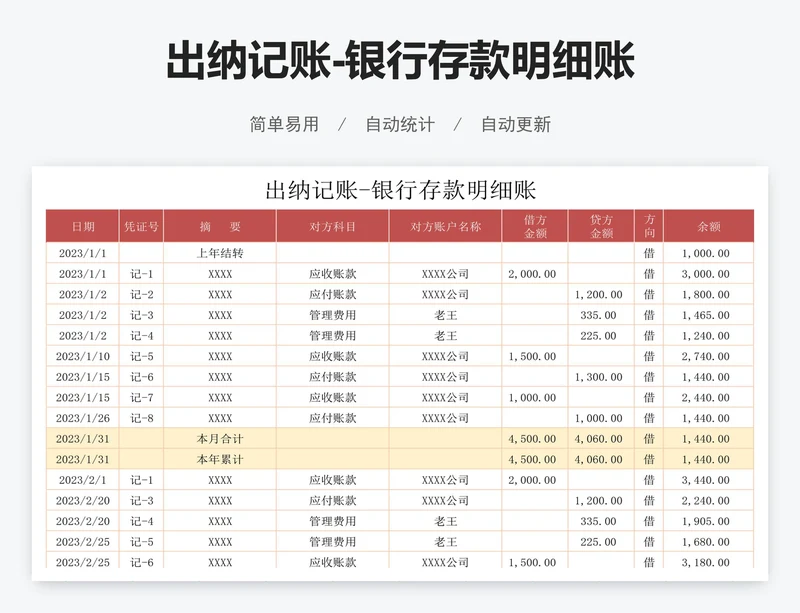
Task: Click 应收账款 in the 2023/1/10 row
Action: pyautogui.click(x=333, y=356)
